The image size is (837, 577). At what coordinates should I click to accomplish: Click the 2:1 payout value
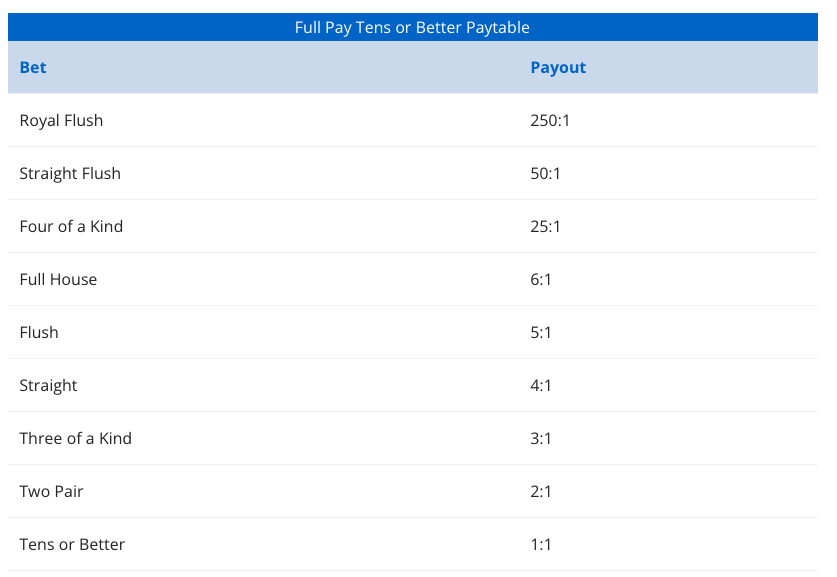[541, 492]
